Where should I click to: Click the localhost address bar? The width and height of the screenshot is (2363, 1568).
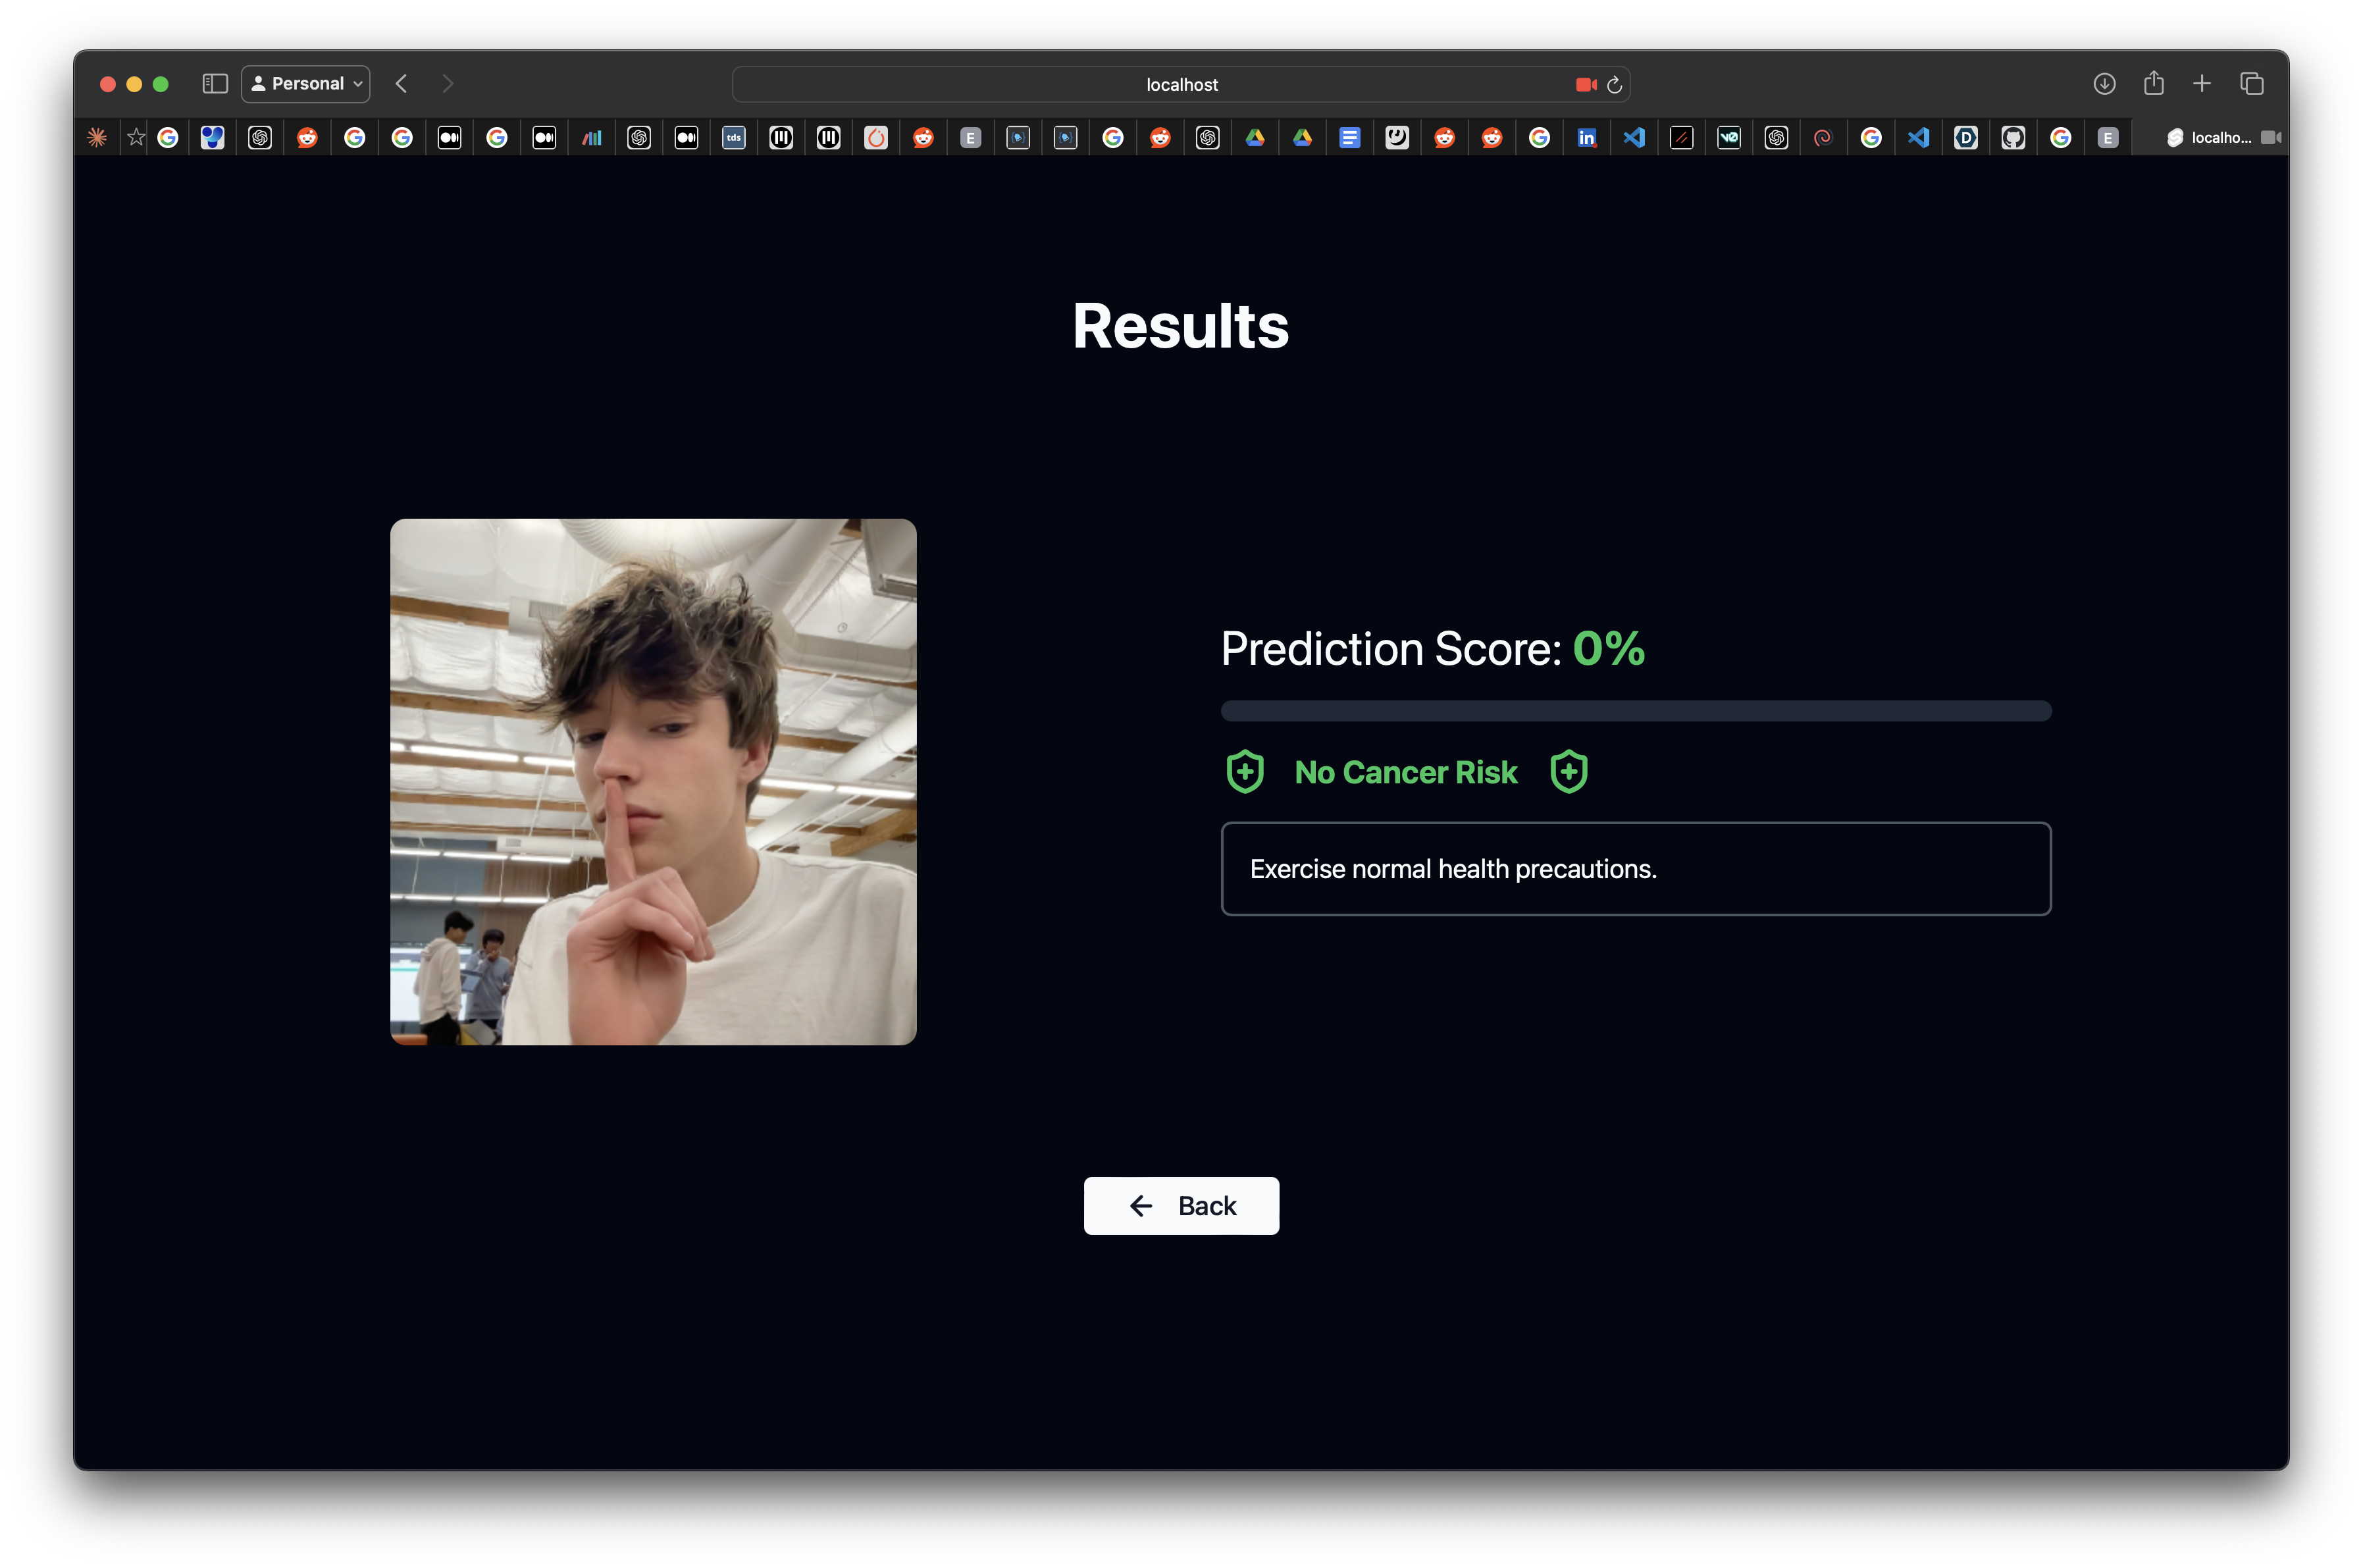(1181, 85)
